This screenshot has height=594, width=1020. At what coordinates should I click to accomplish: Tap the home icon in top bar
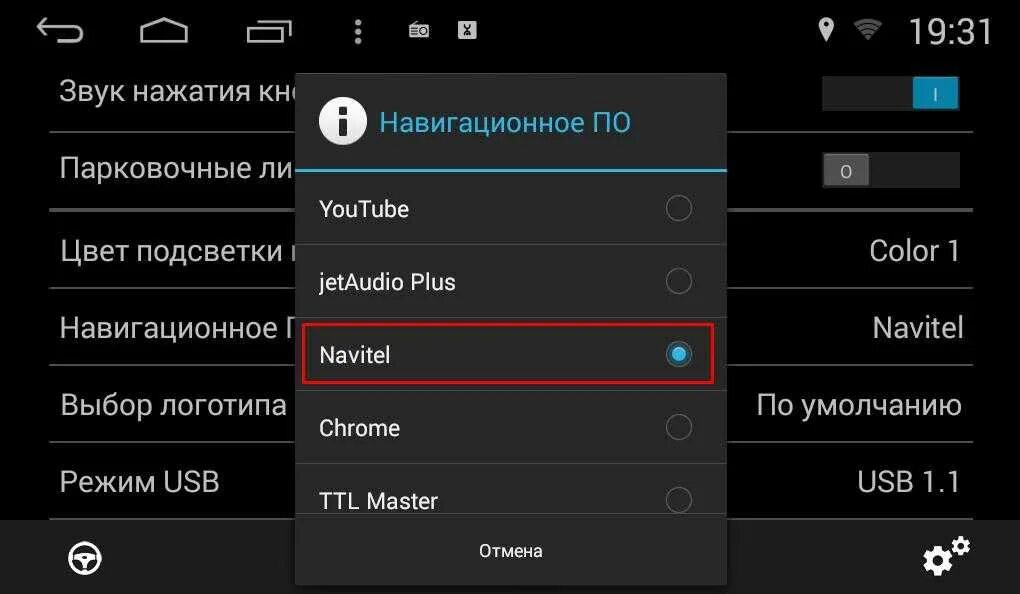(164, 31)
